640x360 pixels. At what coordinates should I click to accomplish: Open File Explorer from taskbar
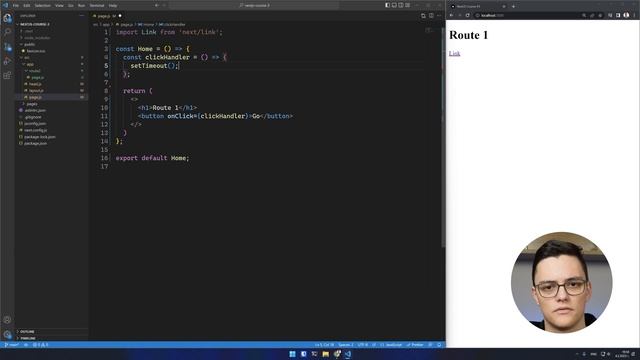coord(325,354)
